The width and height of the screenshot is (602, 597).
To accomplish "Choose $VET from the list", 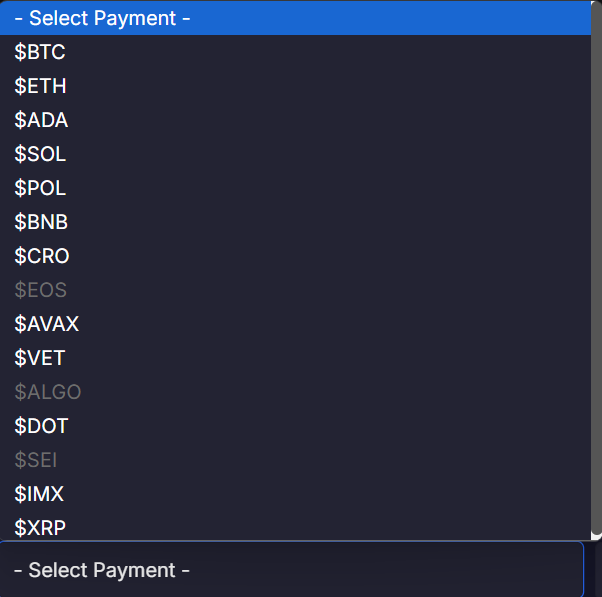I will pyautogui.click(x=295, y=358).
